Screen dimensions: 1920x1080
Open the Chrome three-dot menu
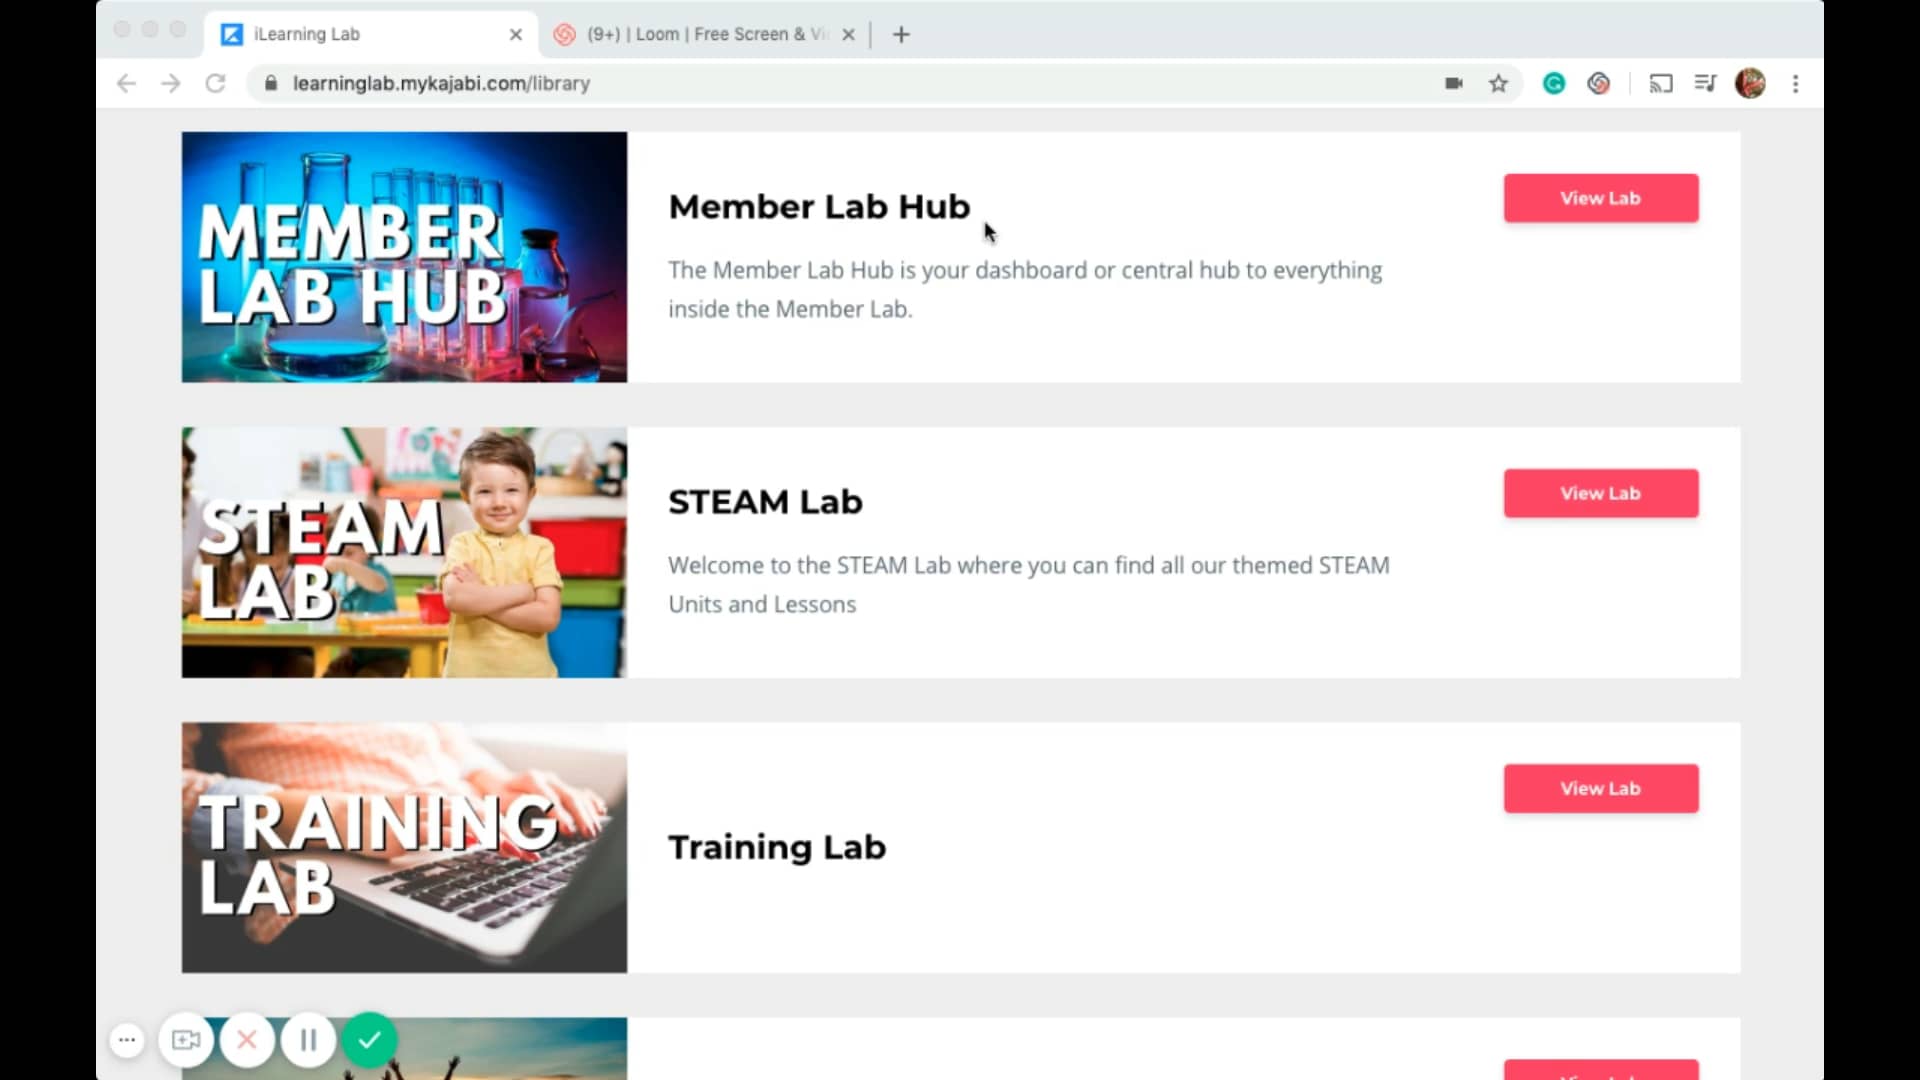[1796, 84]
